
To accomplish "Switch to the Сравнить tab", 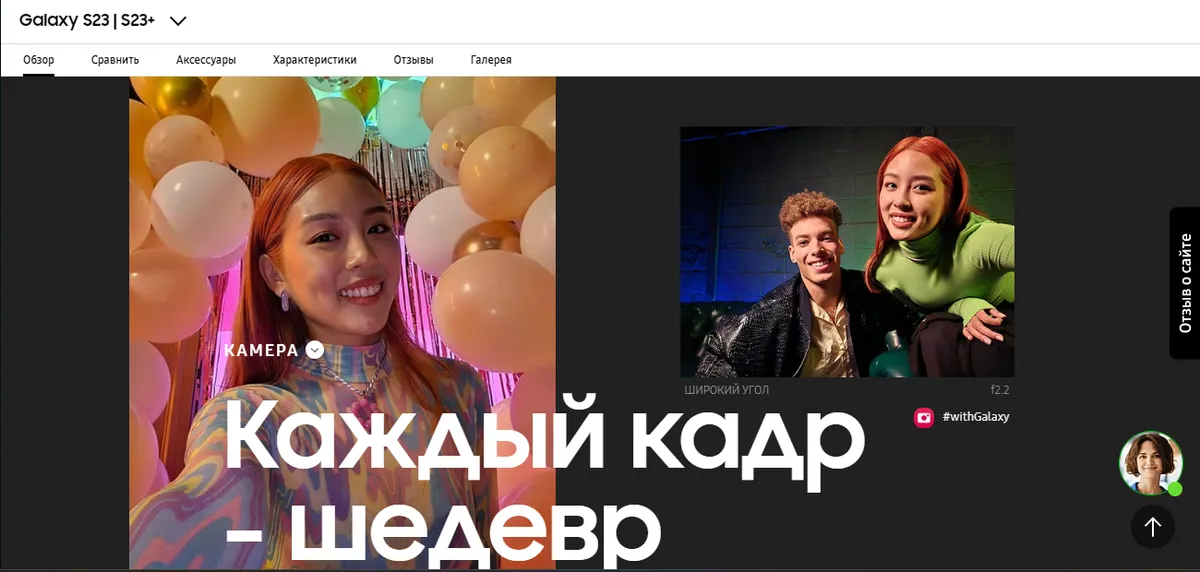I will pos(115,60).
